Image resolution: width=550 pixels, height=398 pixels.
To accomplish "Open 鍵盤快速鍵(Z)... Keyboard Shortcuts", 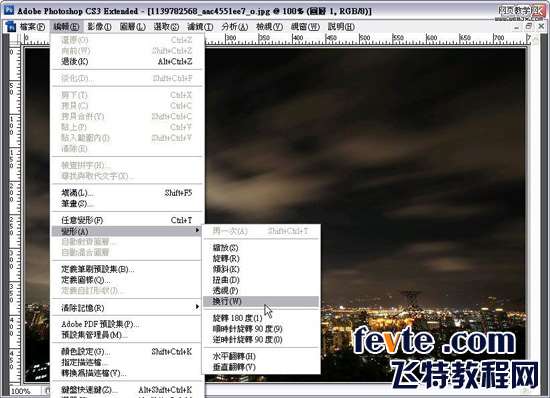I will click(127, 390).
